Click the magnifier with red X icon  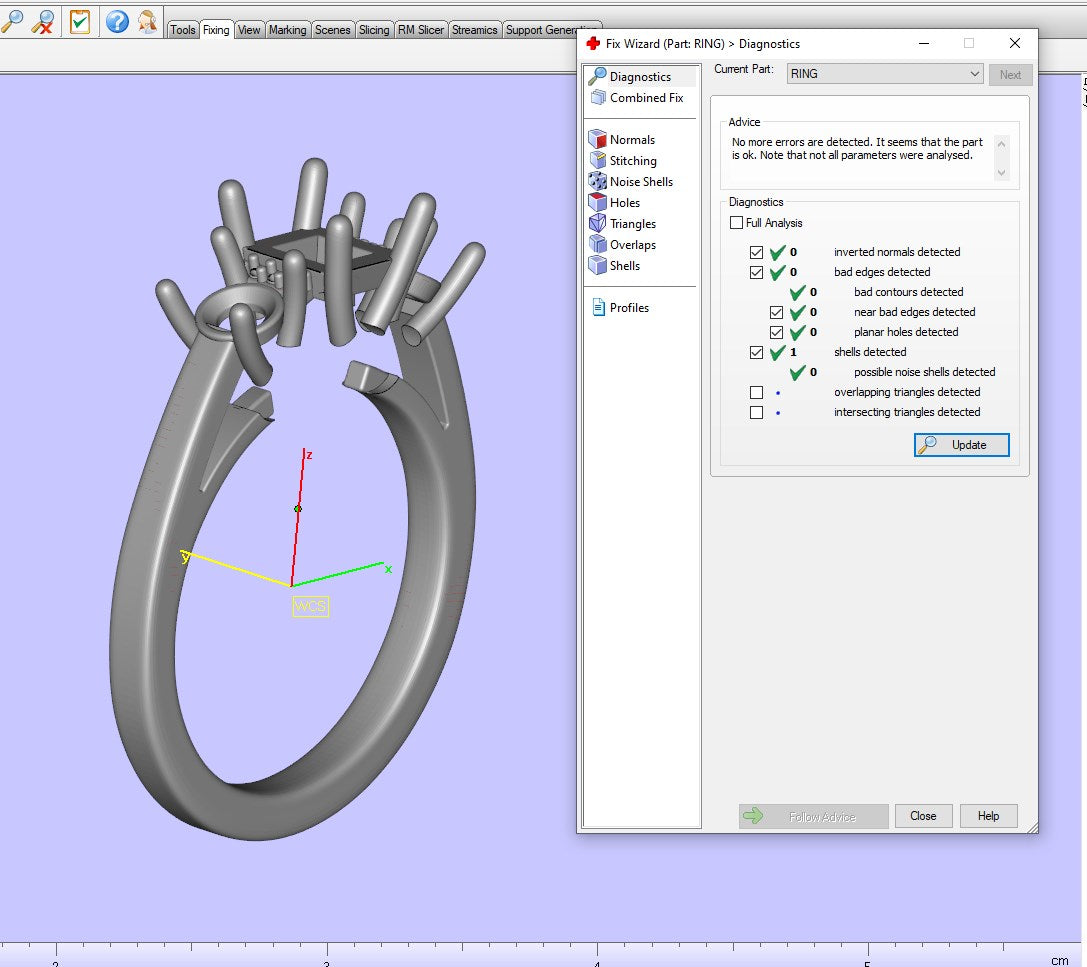[43, 20]
